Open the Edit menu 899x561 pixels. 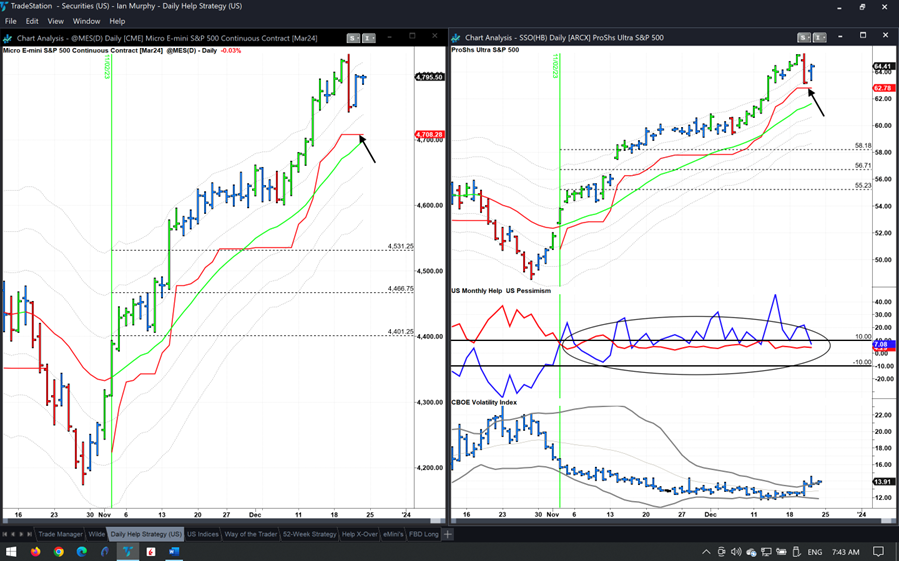click(x=32, y=21)
